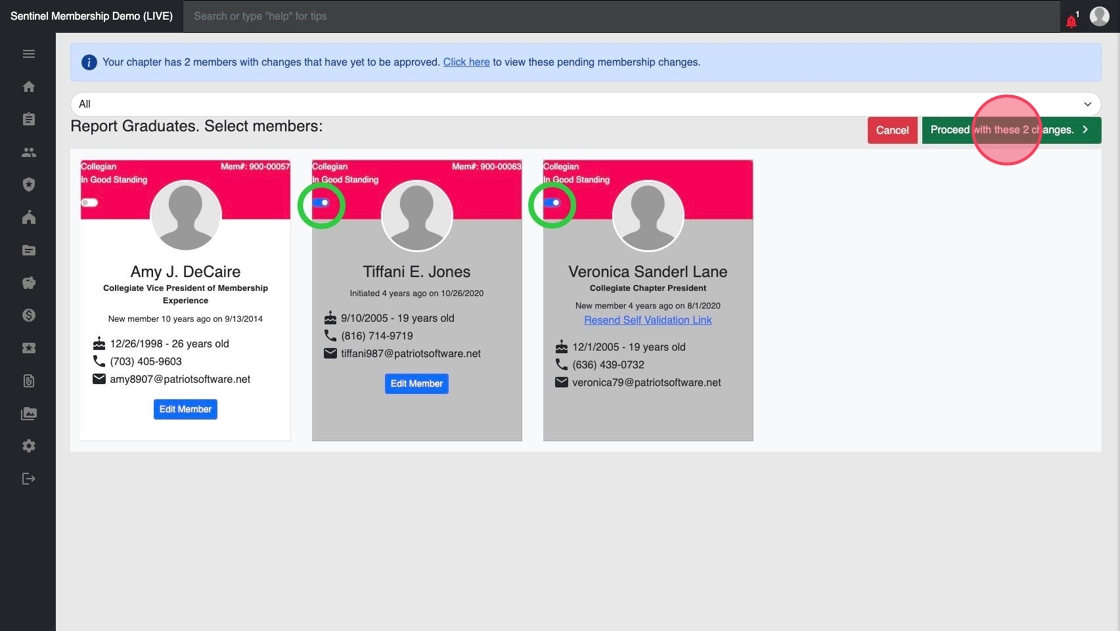Expand the All filter dropdown
The width and height of the screenshot is (1120, 631).
tap(586, 104)
